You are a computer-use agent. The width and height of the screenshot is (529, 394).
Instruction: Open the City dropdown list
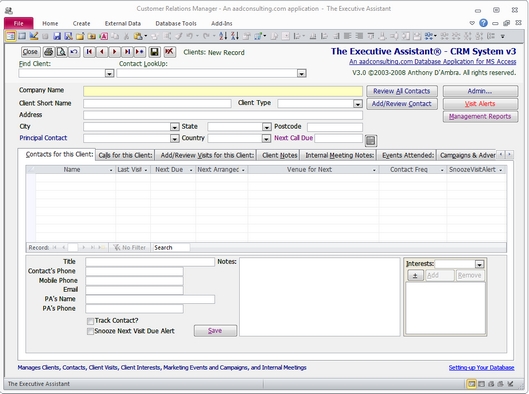[174, 127]
